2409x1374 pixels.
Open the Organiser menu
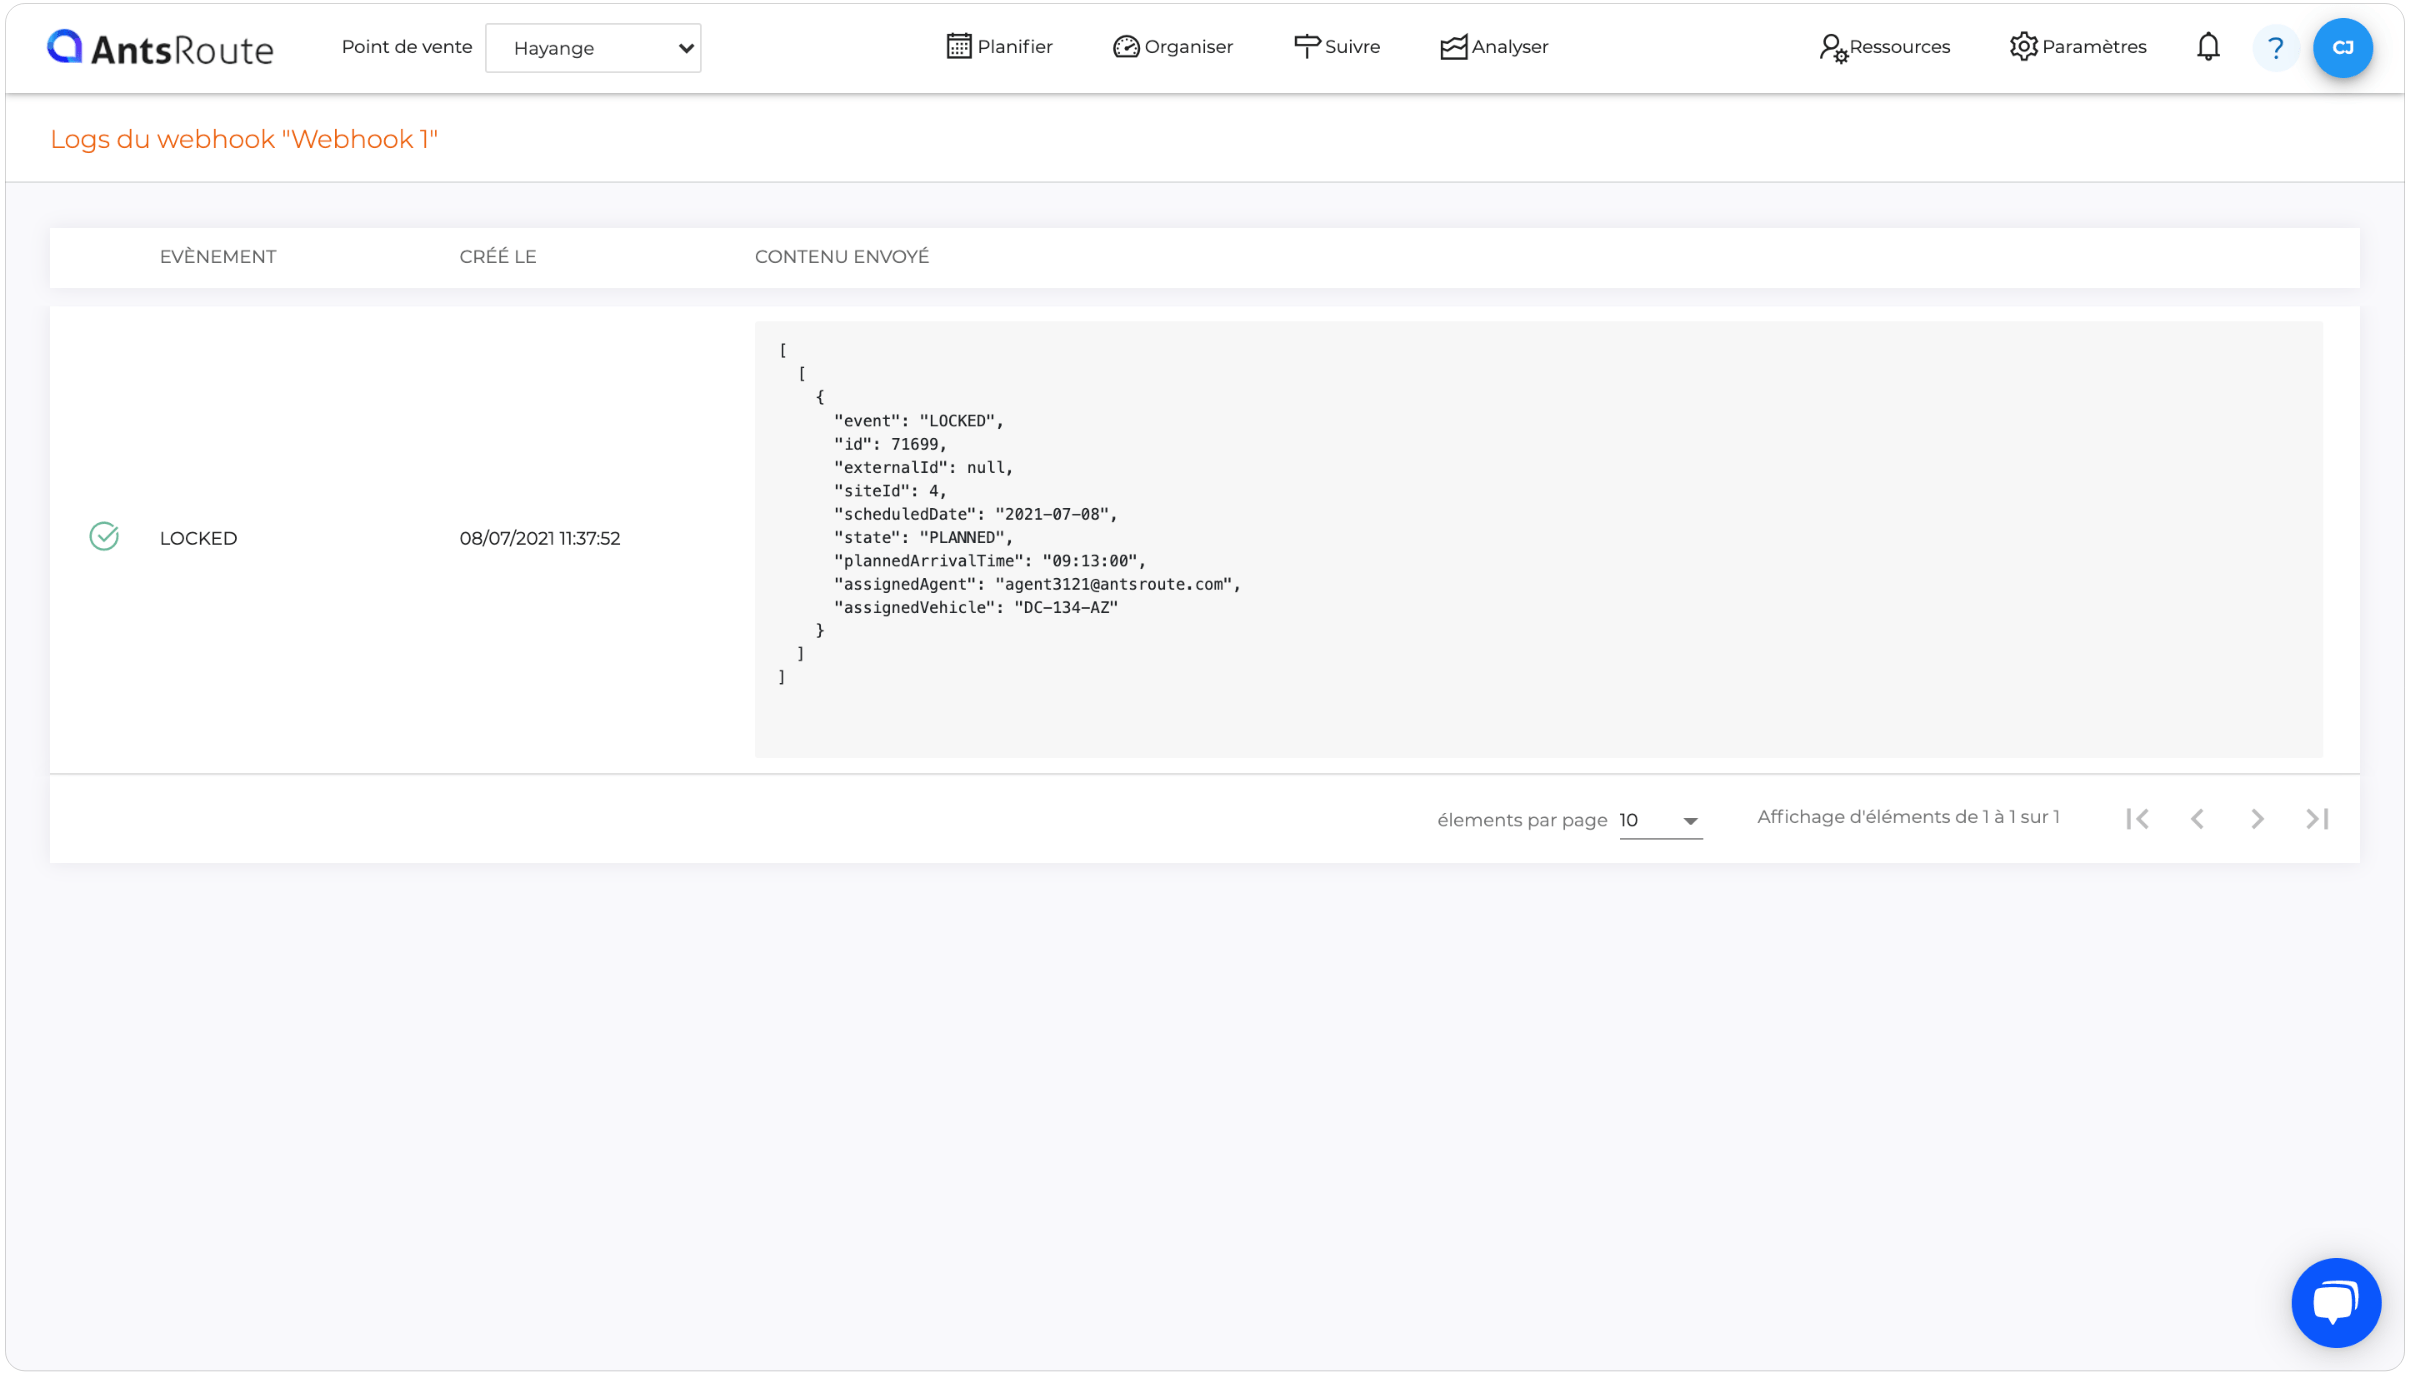pos(1172,47)
